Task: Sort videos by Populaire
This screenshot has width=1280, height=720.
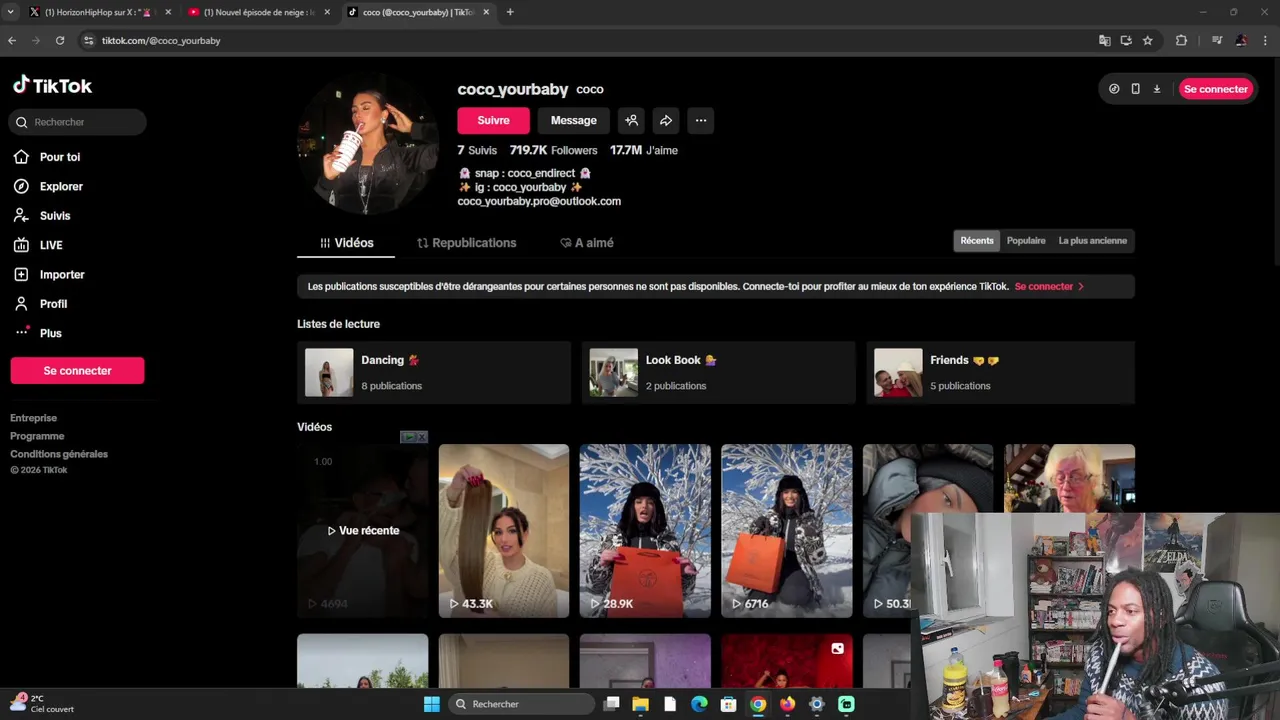Action: coord(1026,240)
